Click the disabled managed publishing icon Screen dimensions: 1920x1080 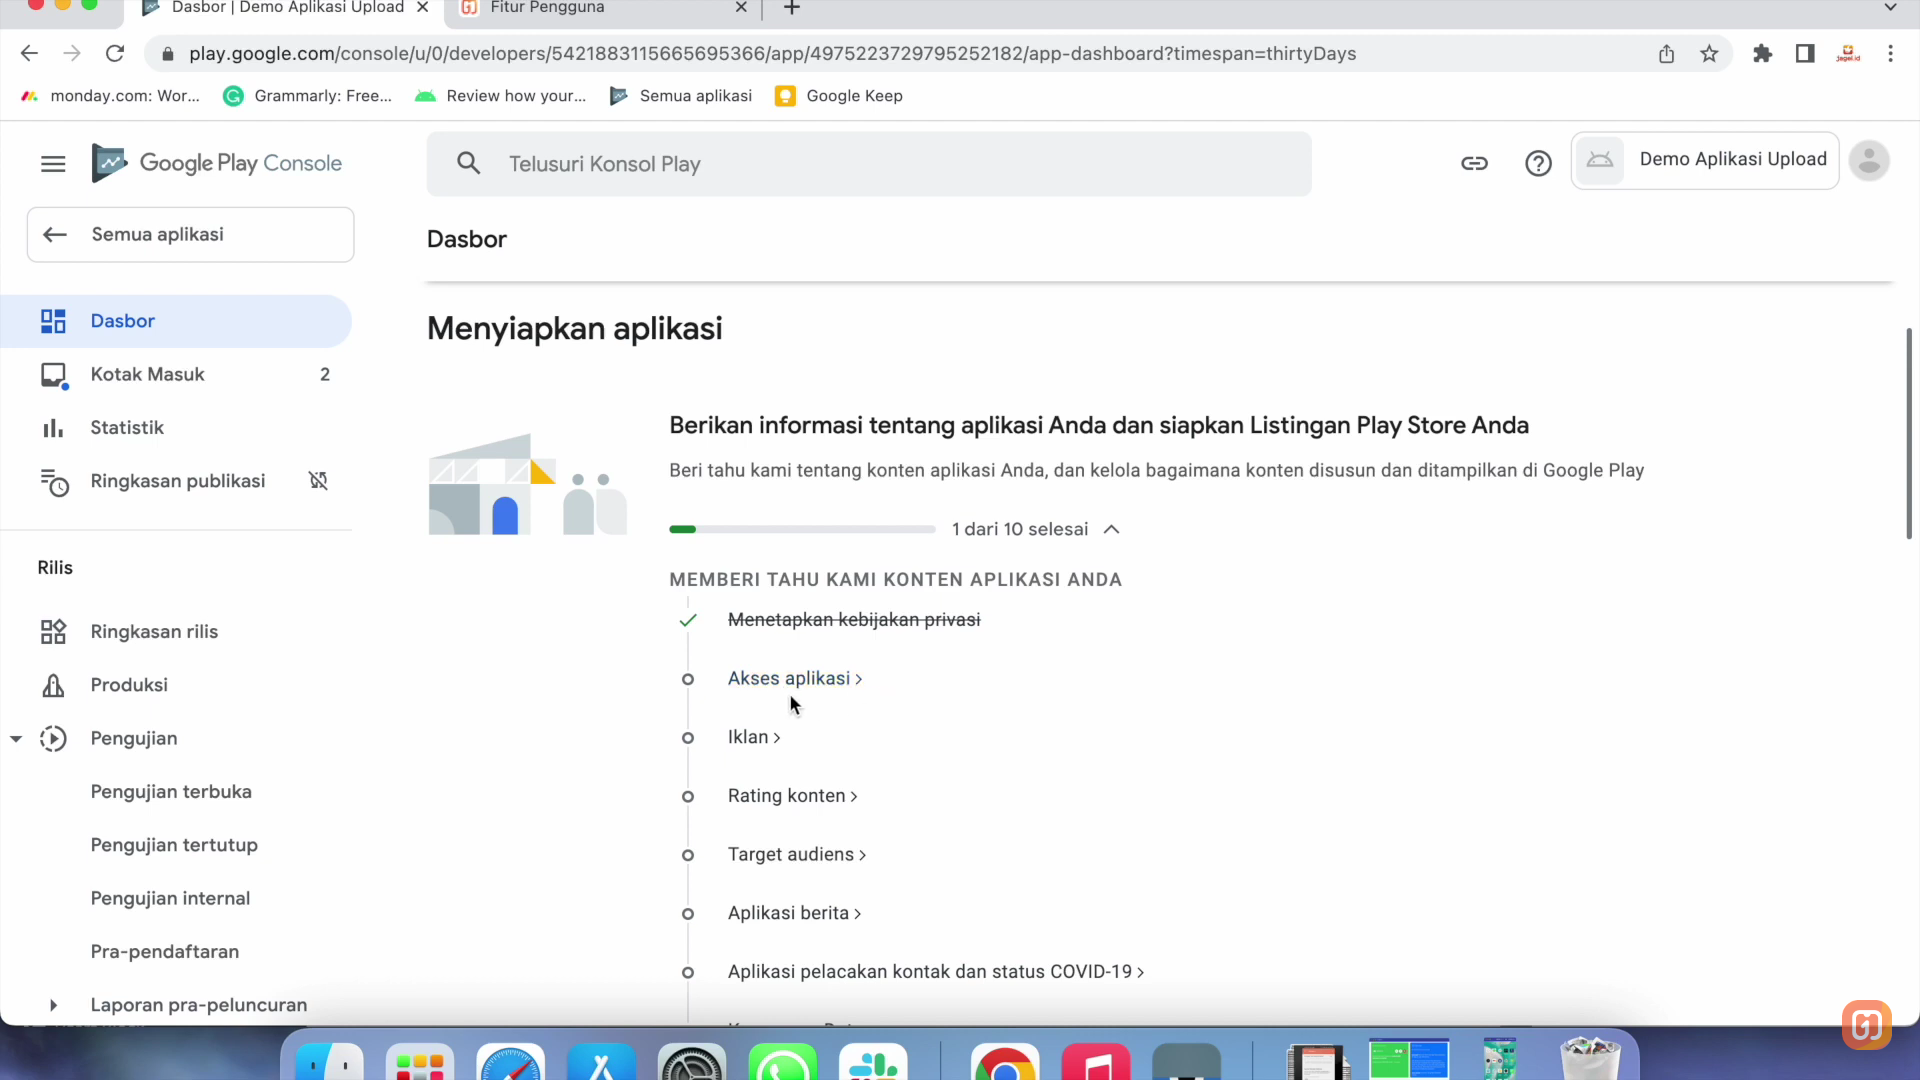coord(318,481)
